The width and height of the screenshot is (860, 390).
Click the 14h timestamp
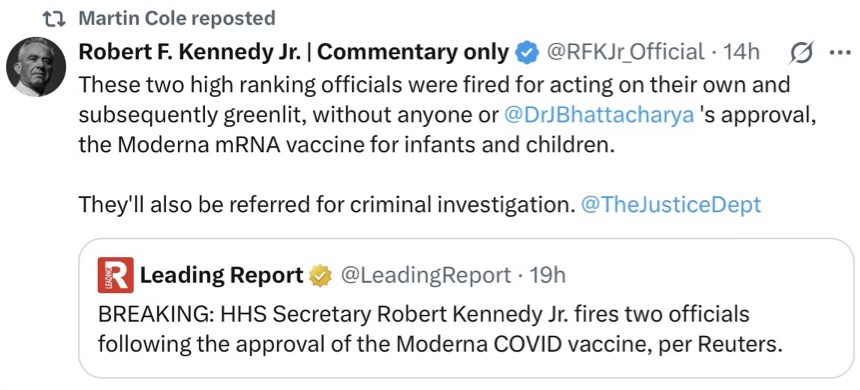point(742,52)
